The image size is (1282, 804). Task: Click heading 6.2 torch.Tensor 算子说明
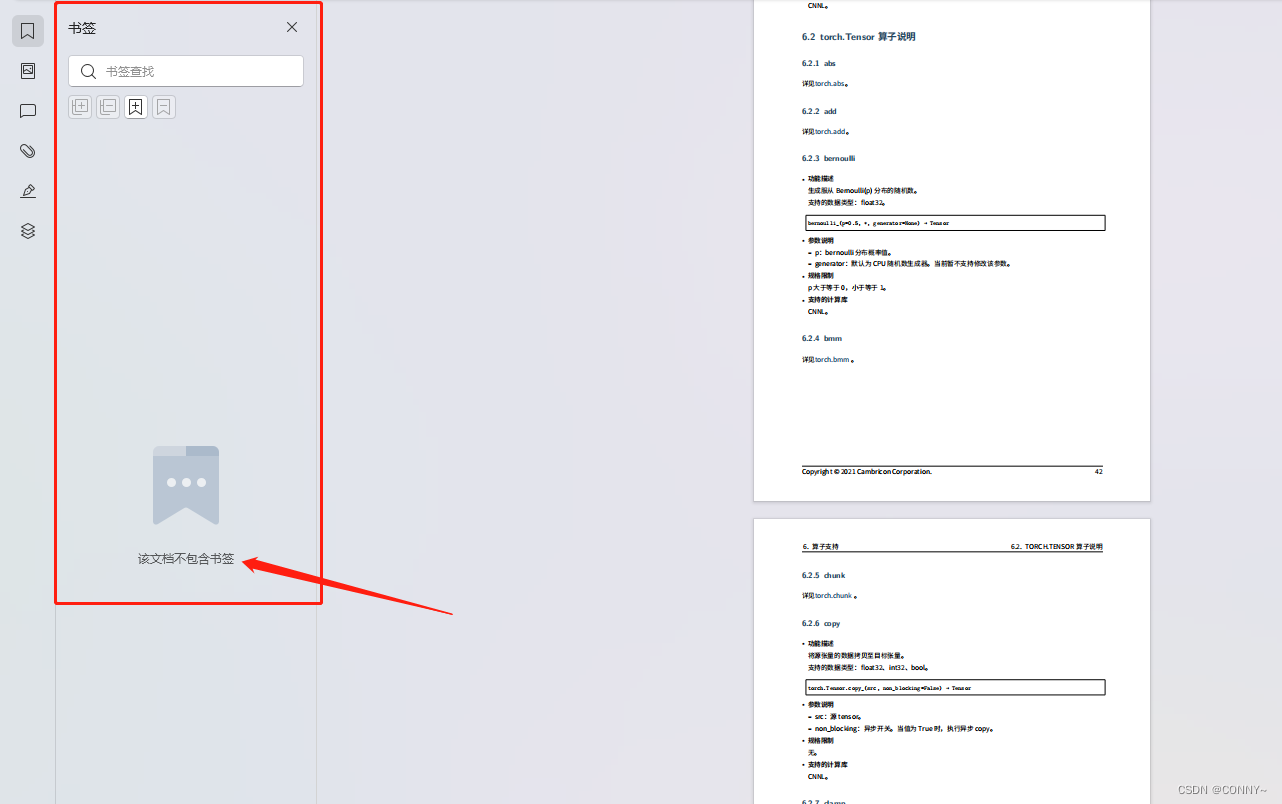click(858, 37)
